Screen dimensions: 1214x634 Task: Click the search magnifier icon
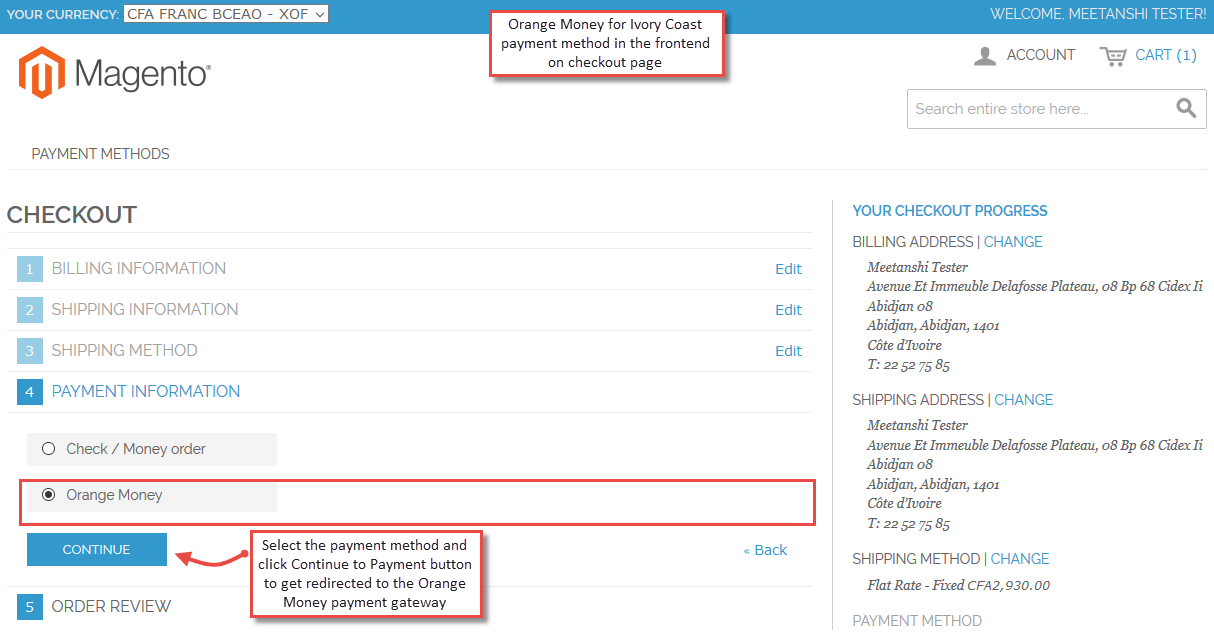[x=1186, y=109]
